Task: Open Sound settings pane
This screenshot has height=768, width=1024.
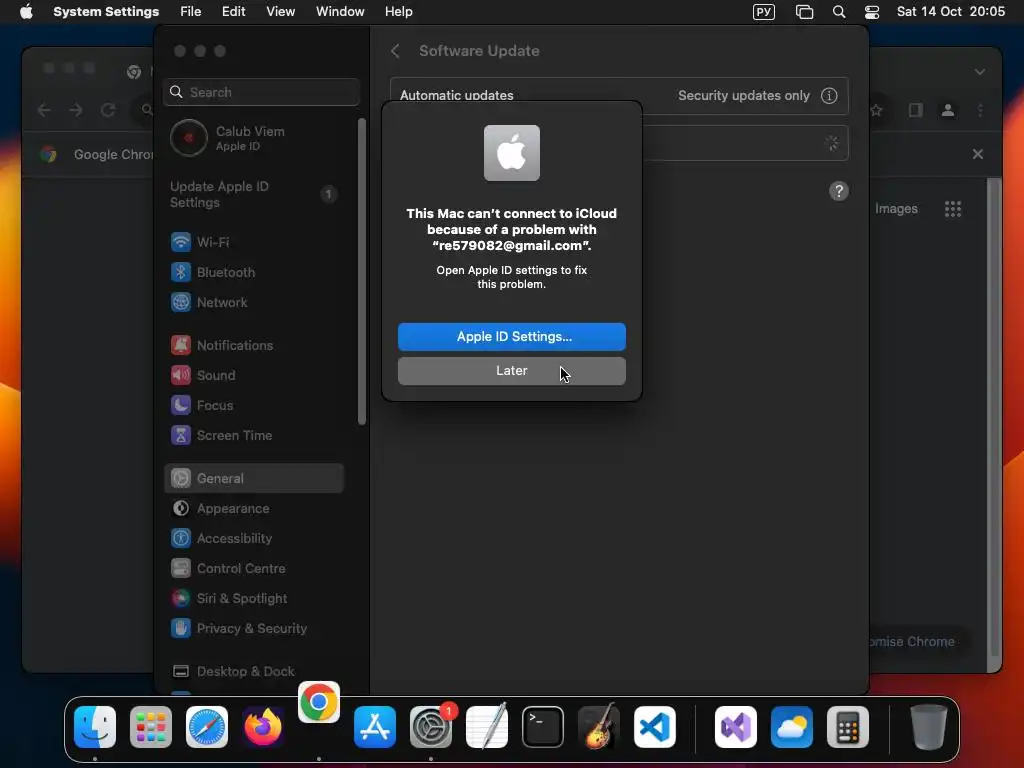Action: click(253, 376)
